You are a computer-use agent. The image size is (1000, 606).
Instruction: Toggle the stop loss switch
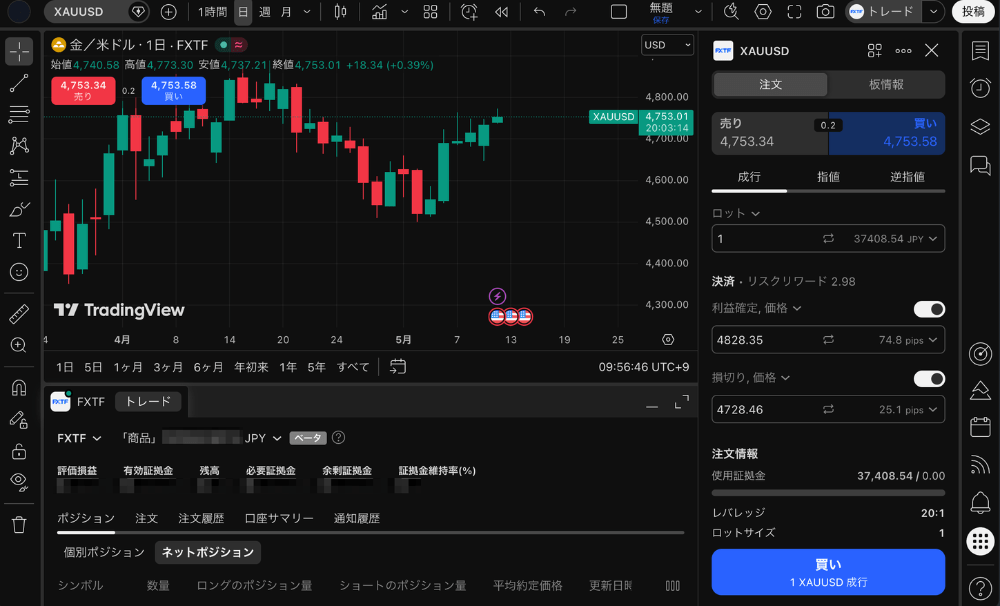(929, 379)
